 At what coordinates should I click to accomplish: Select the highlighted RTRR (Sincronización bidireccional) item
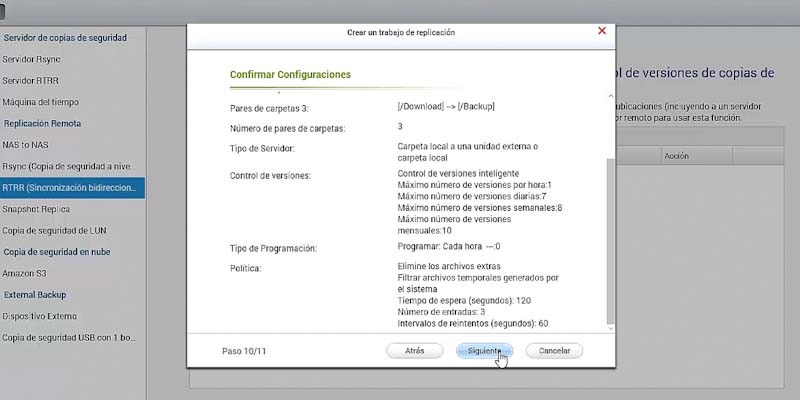[x=72, y=188]
